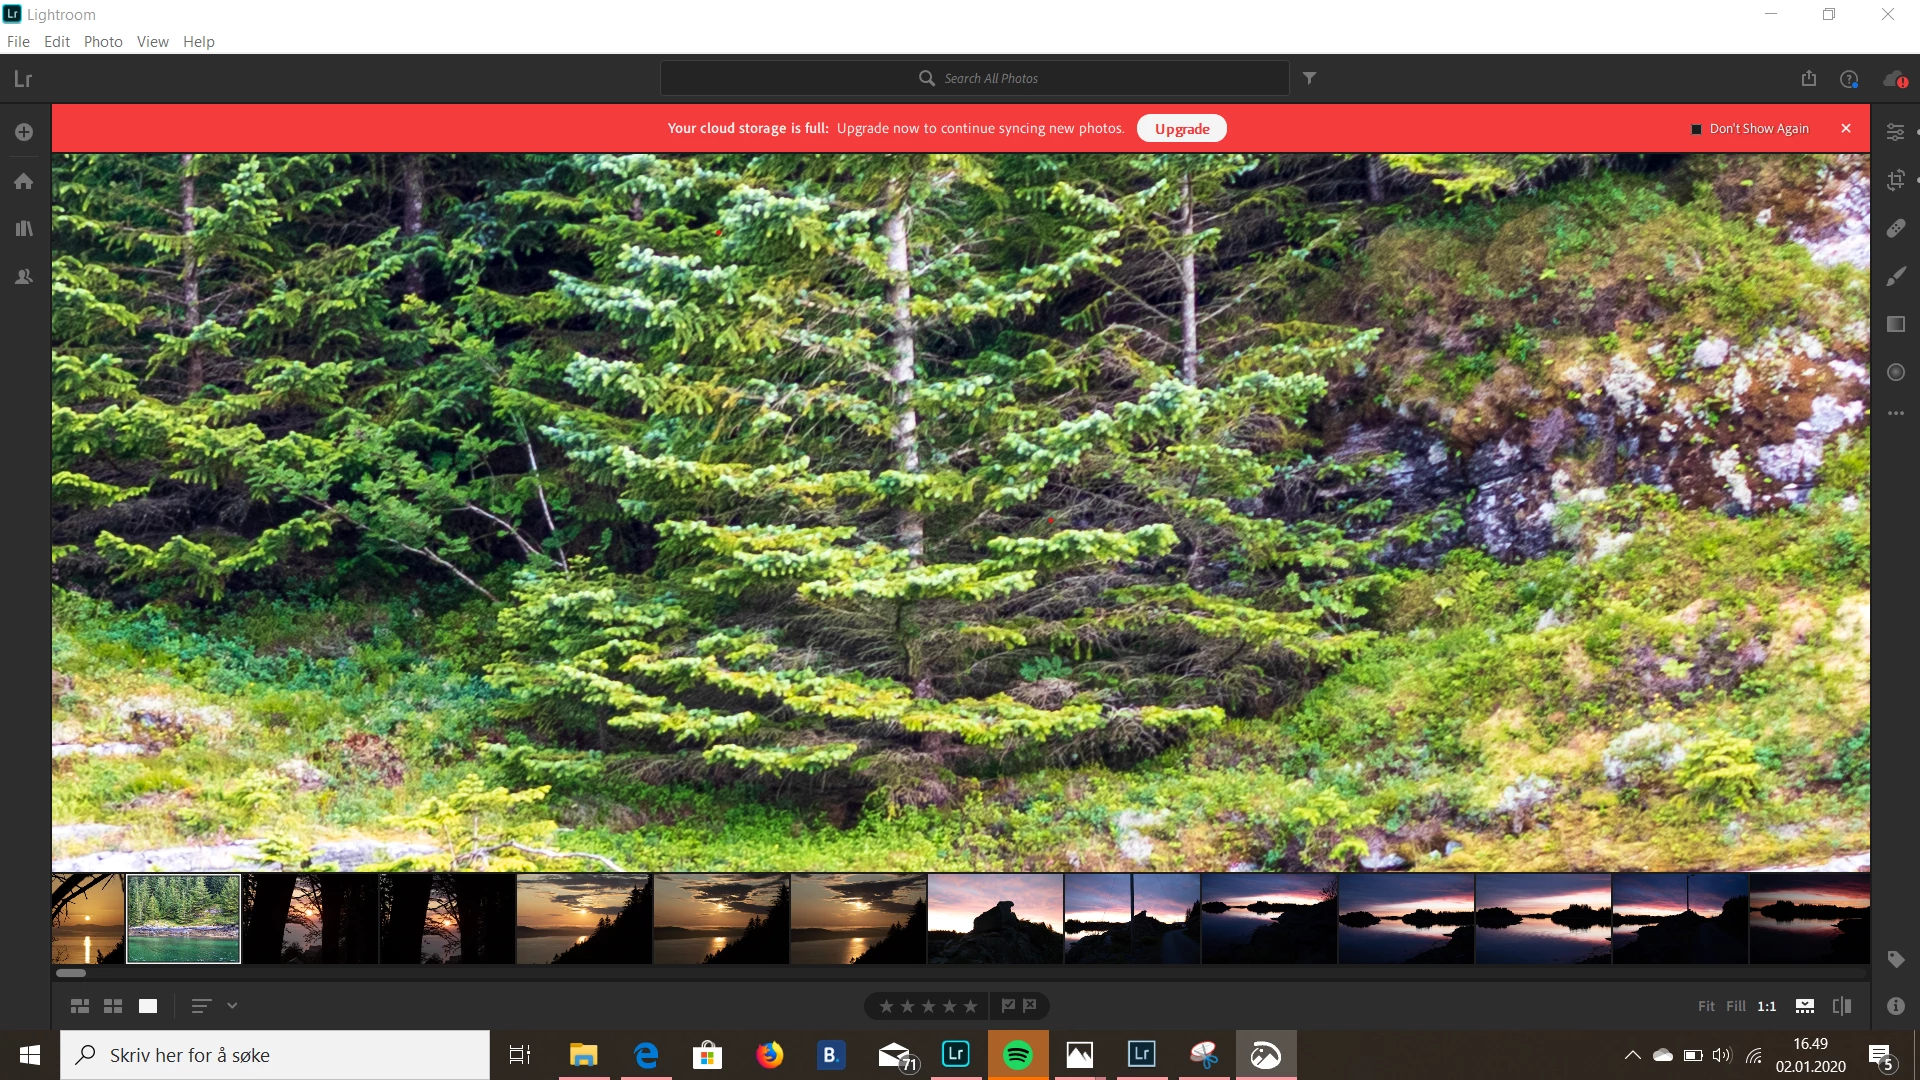Open the Edit panel sliders icon

click(x=1895, y=132)
